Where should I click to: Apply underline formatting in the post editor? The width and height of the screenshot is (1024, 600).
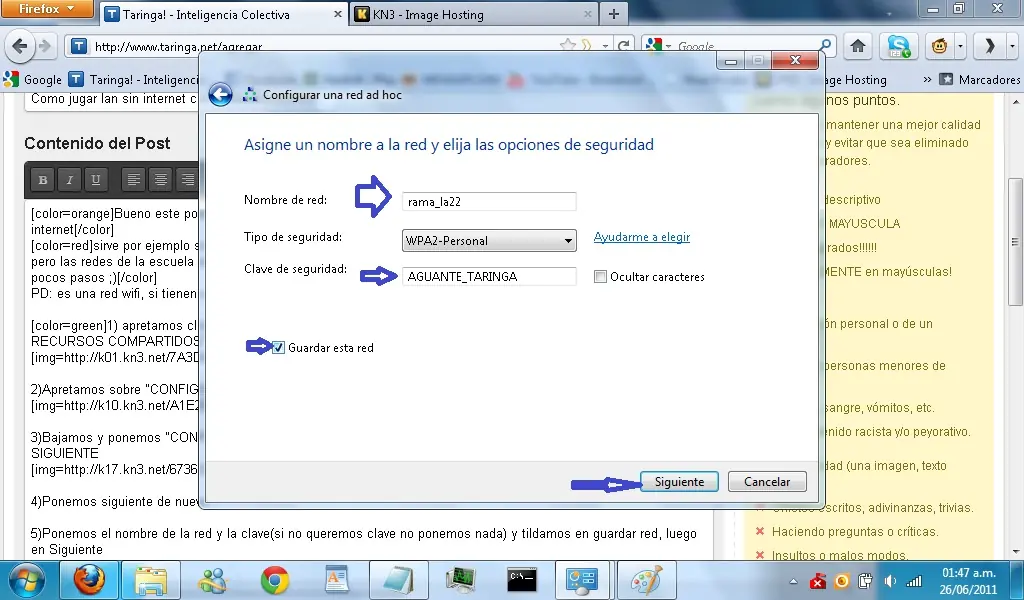pos(96,180)
